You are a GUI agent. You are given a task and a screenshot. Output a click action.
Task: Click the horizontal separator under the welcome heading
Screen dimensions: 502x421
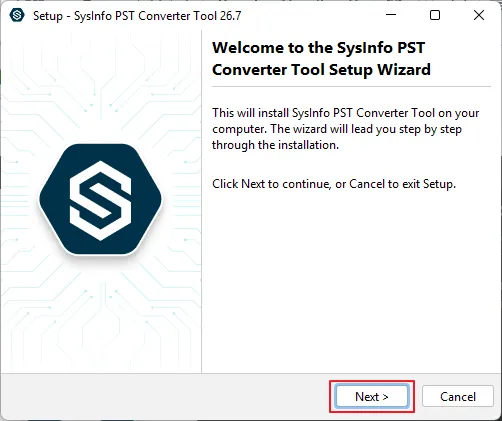[x=351, y=87]
